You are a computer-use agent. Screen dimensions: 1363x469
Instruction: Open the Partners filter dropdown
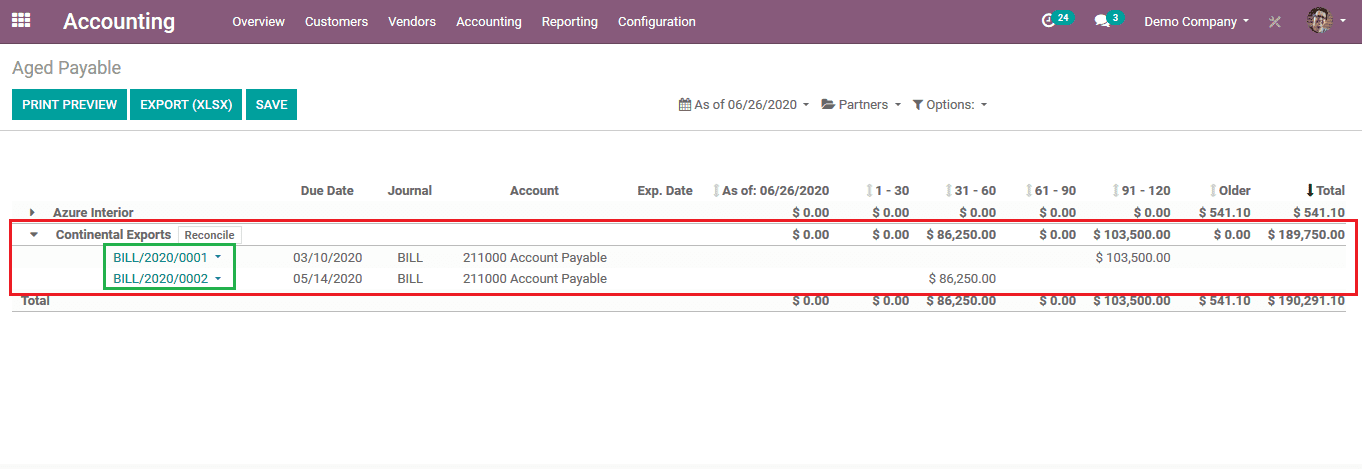click(861, 104)
